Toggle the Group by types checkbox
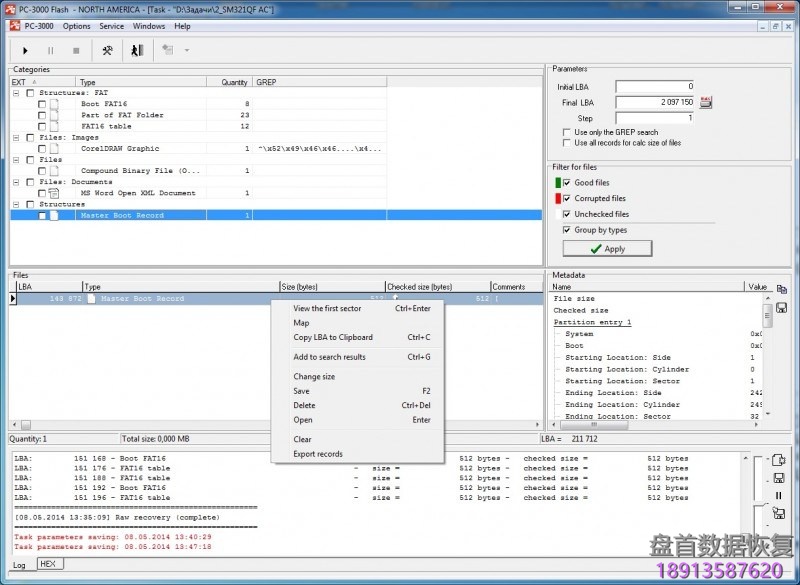The image size is (800, 585). 567,230
